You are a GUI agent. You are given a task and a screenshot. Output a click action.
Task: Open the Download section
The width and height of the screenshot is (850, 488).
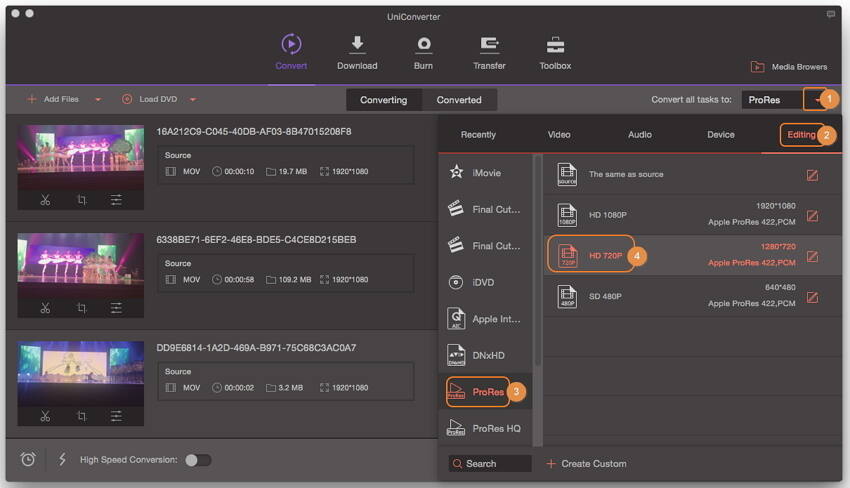[x=357, y=53]
